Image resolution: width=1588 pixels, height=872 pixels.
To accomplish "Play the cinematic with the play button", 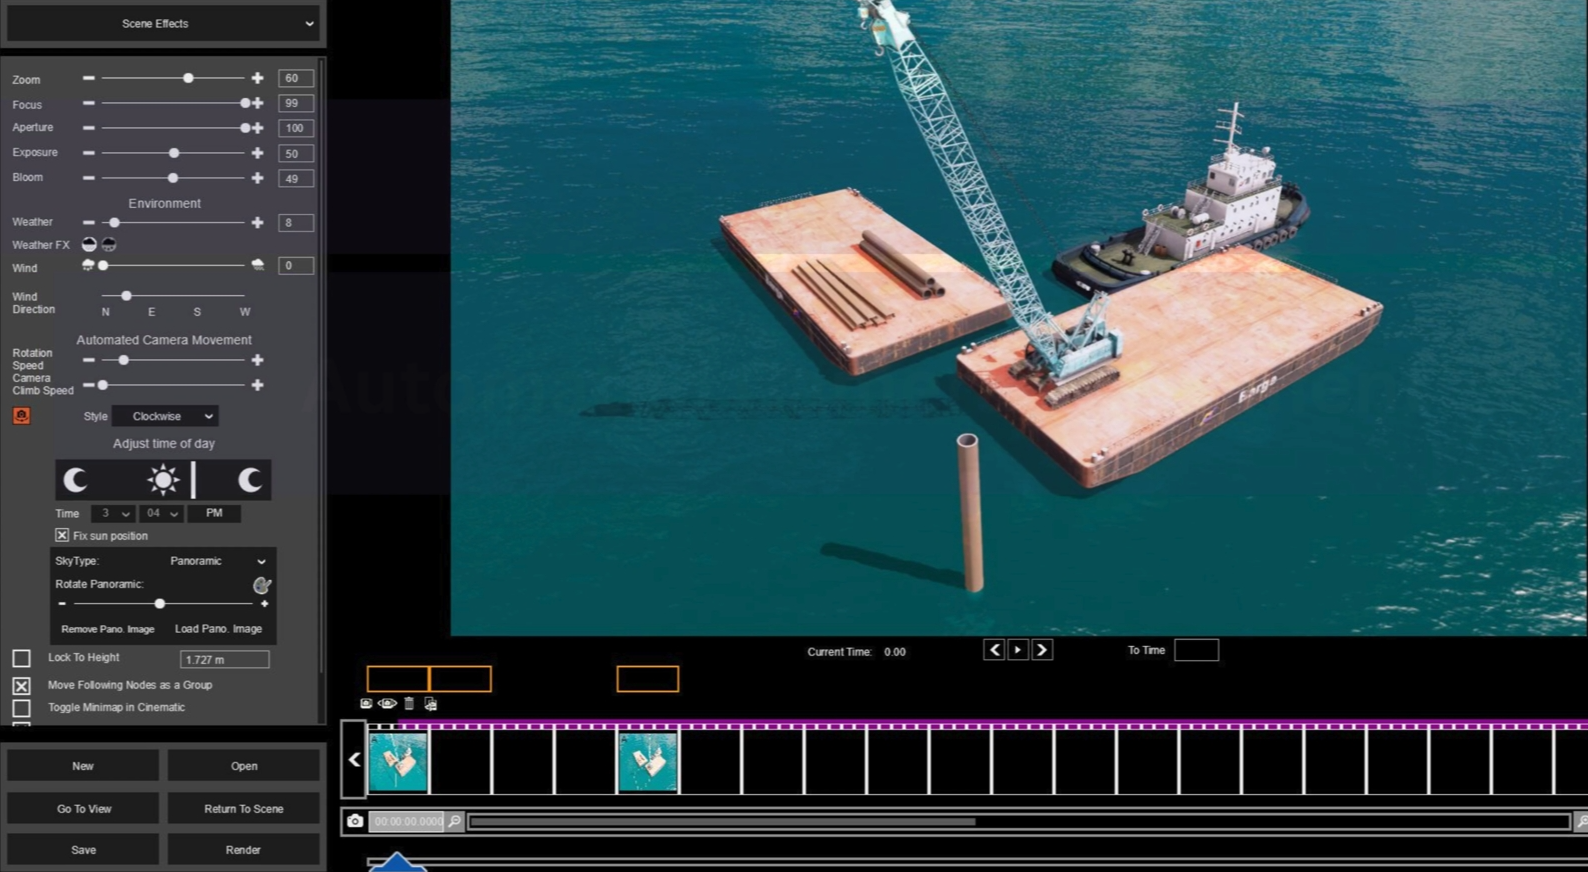I will (x=1018, y=650).
